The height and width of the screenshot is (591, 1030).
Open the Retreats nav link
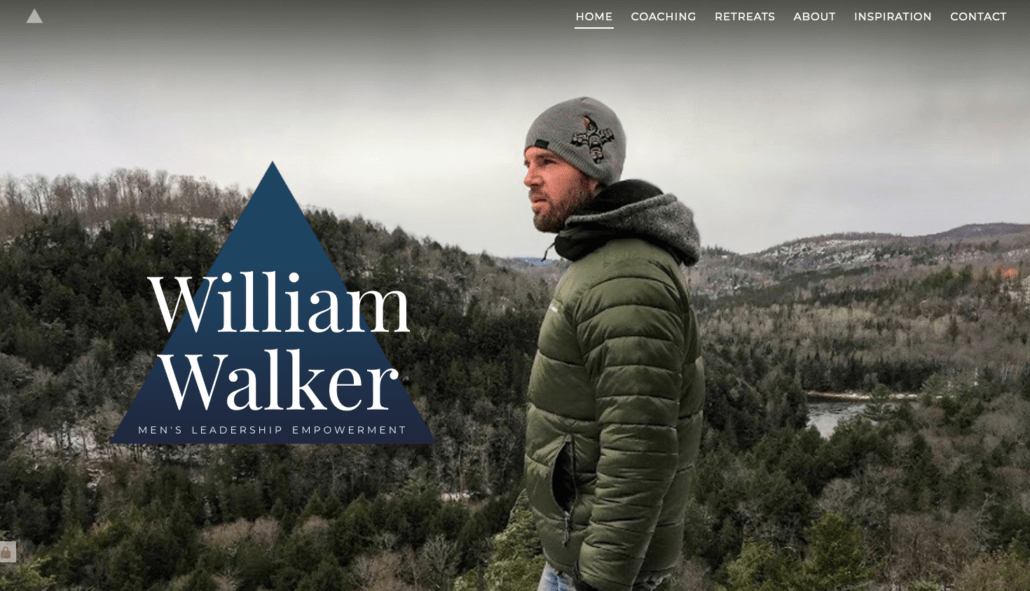tap(745, 16)
